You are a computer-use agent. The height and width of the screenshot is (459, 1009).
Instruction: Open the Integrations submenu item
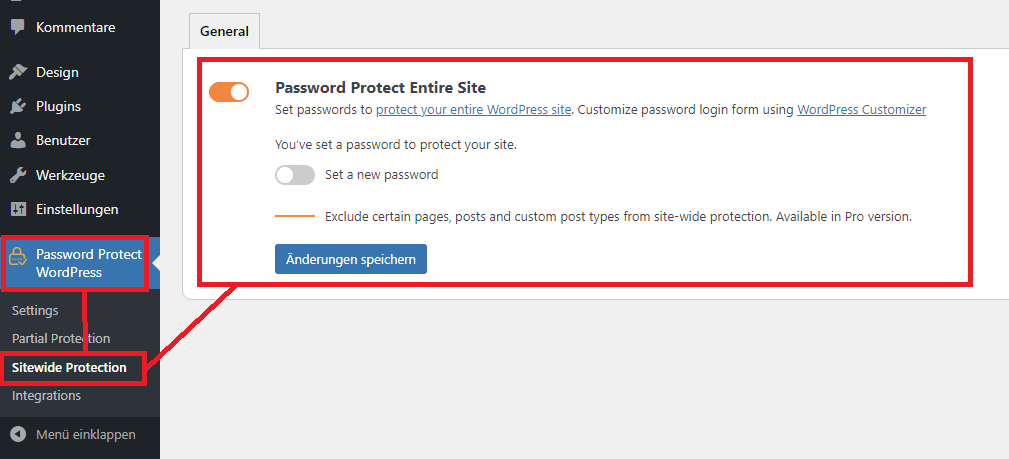pyautogui.click(x=46, y=395)
